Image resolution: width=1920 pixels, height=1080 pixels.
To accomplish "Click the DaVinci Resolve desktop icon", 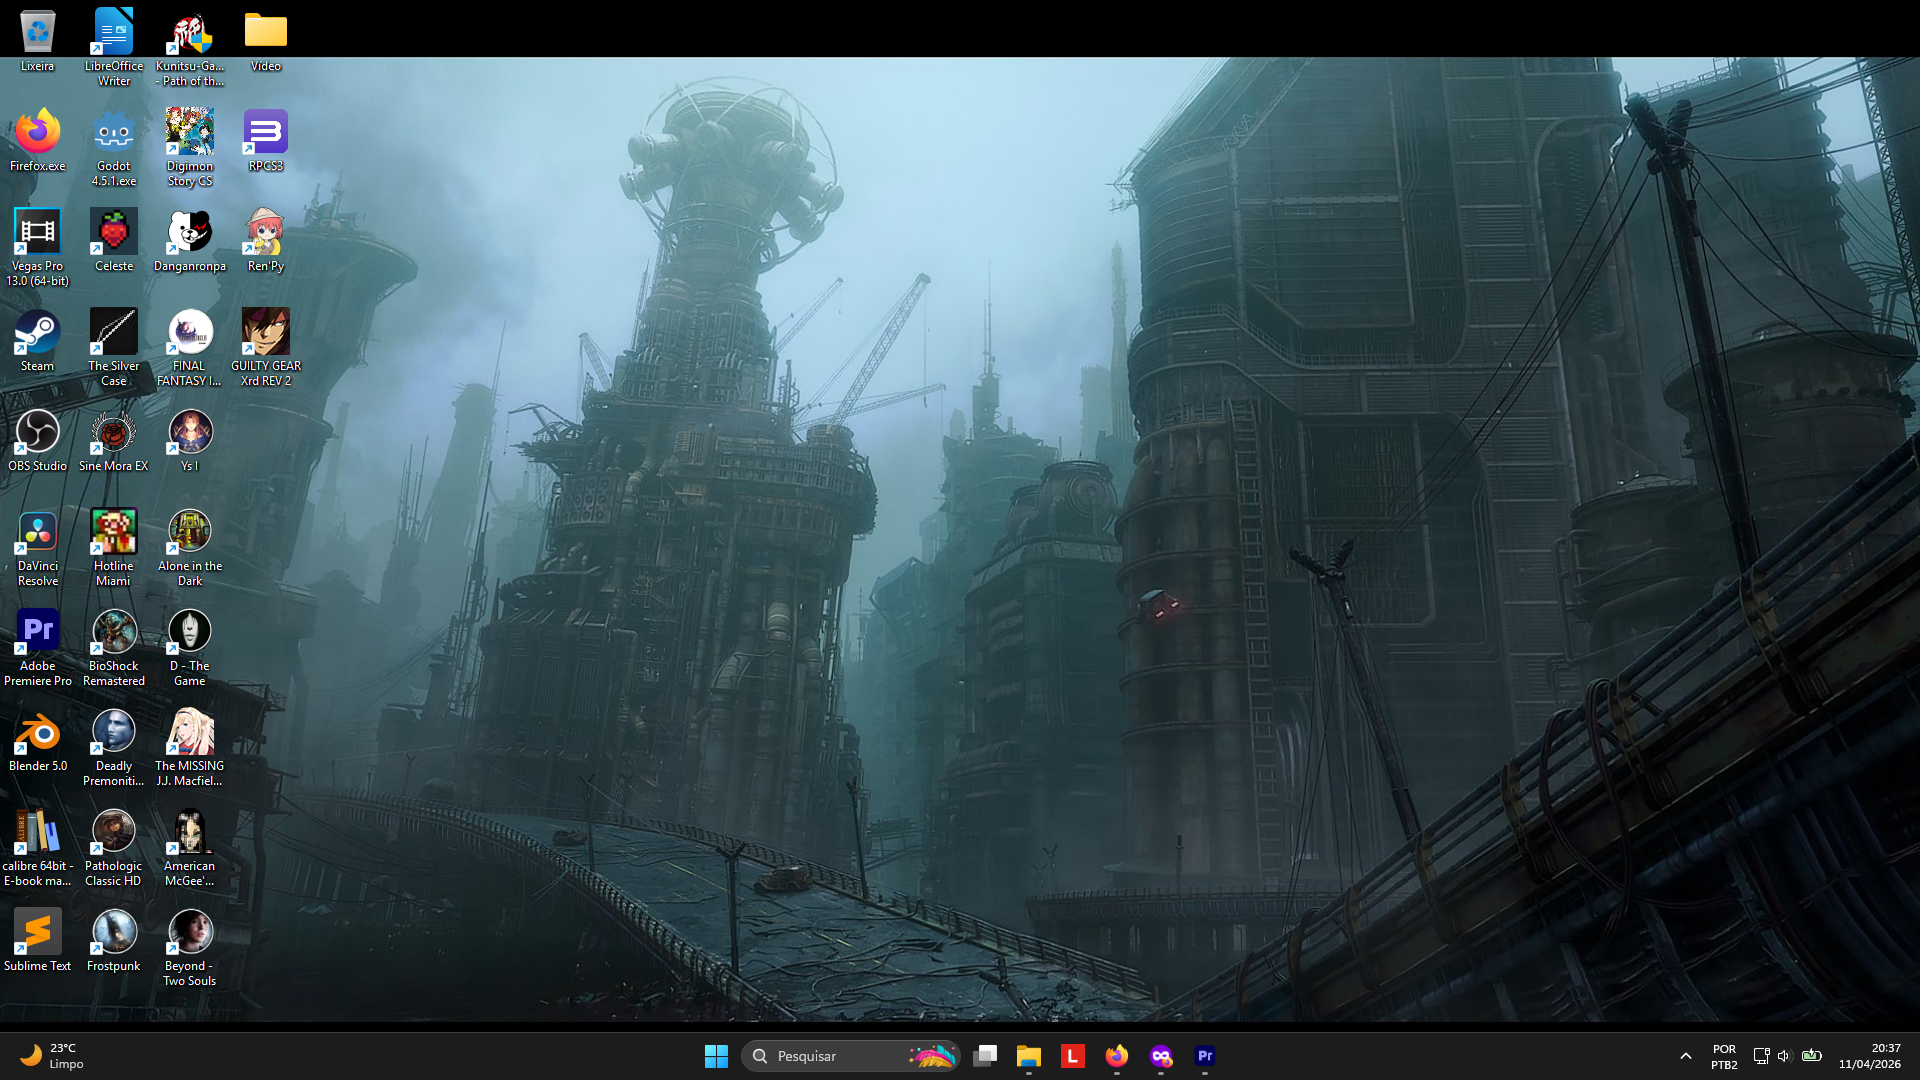I will 37,534.
